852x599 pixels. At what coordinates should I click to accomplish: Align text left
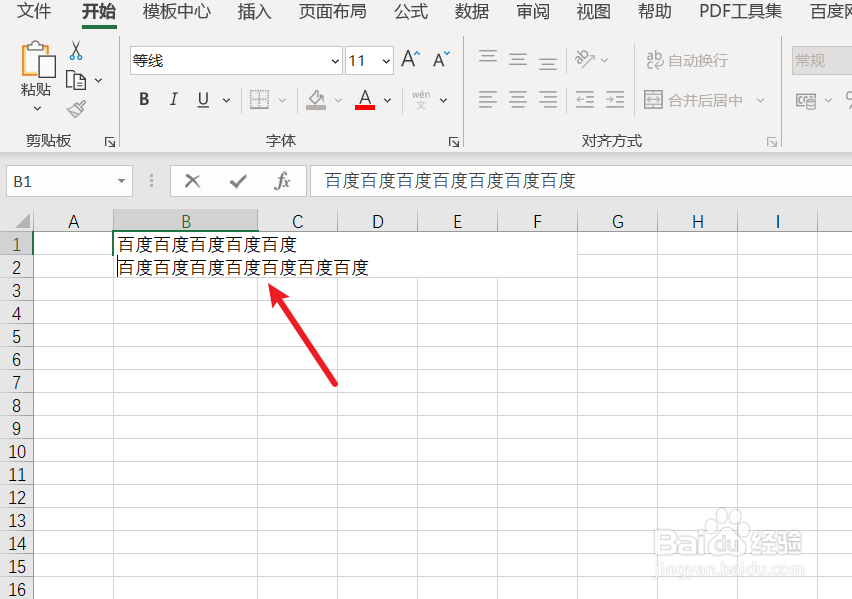tap(488, 99)
